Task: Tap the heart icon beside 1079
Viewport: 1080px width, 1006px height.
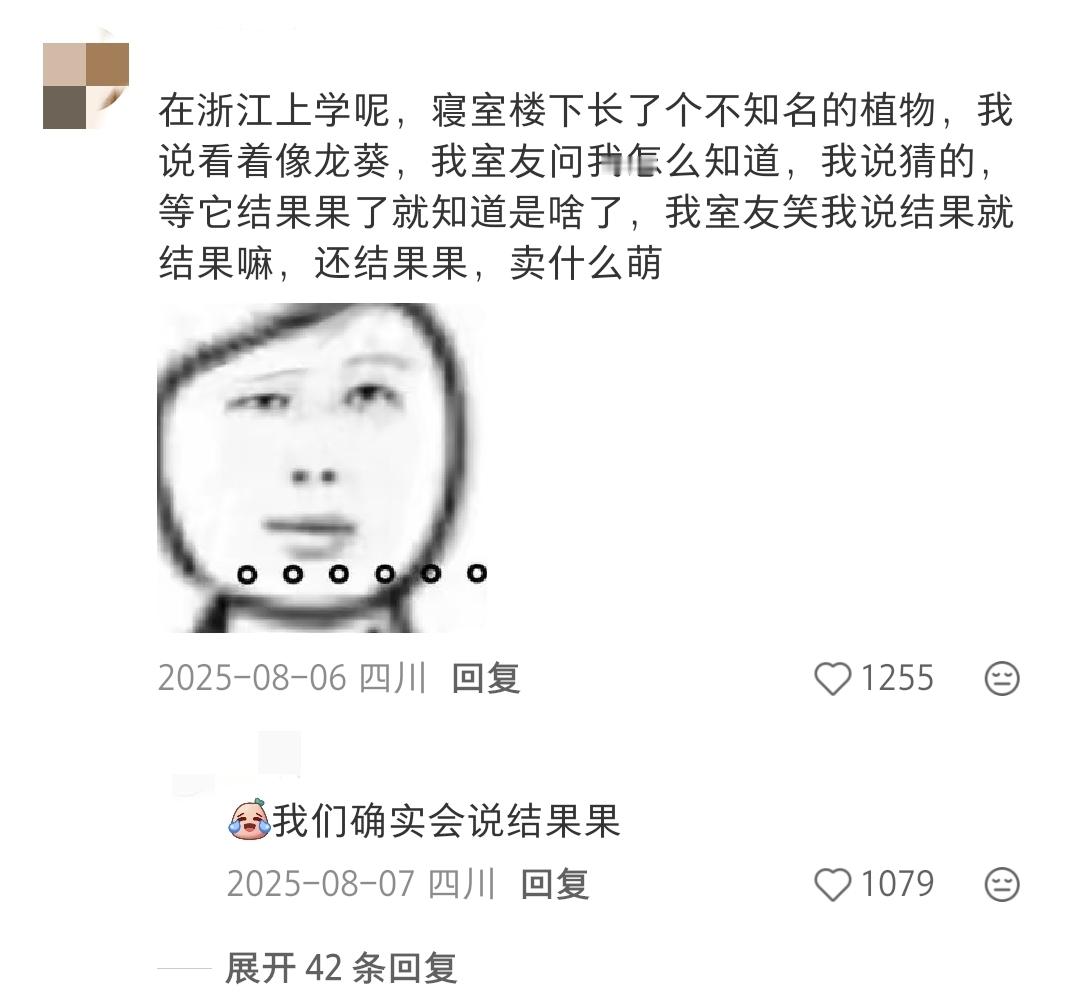Action: click(x=833, y=884)
